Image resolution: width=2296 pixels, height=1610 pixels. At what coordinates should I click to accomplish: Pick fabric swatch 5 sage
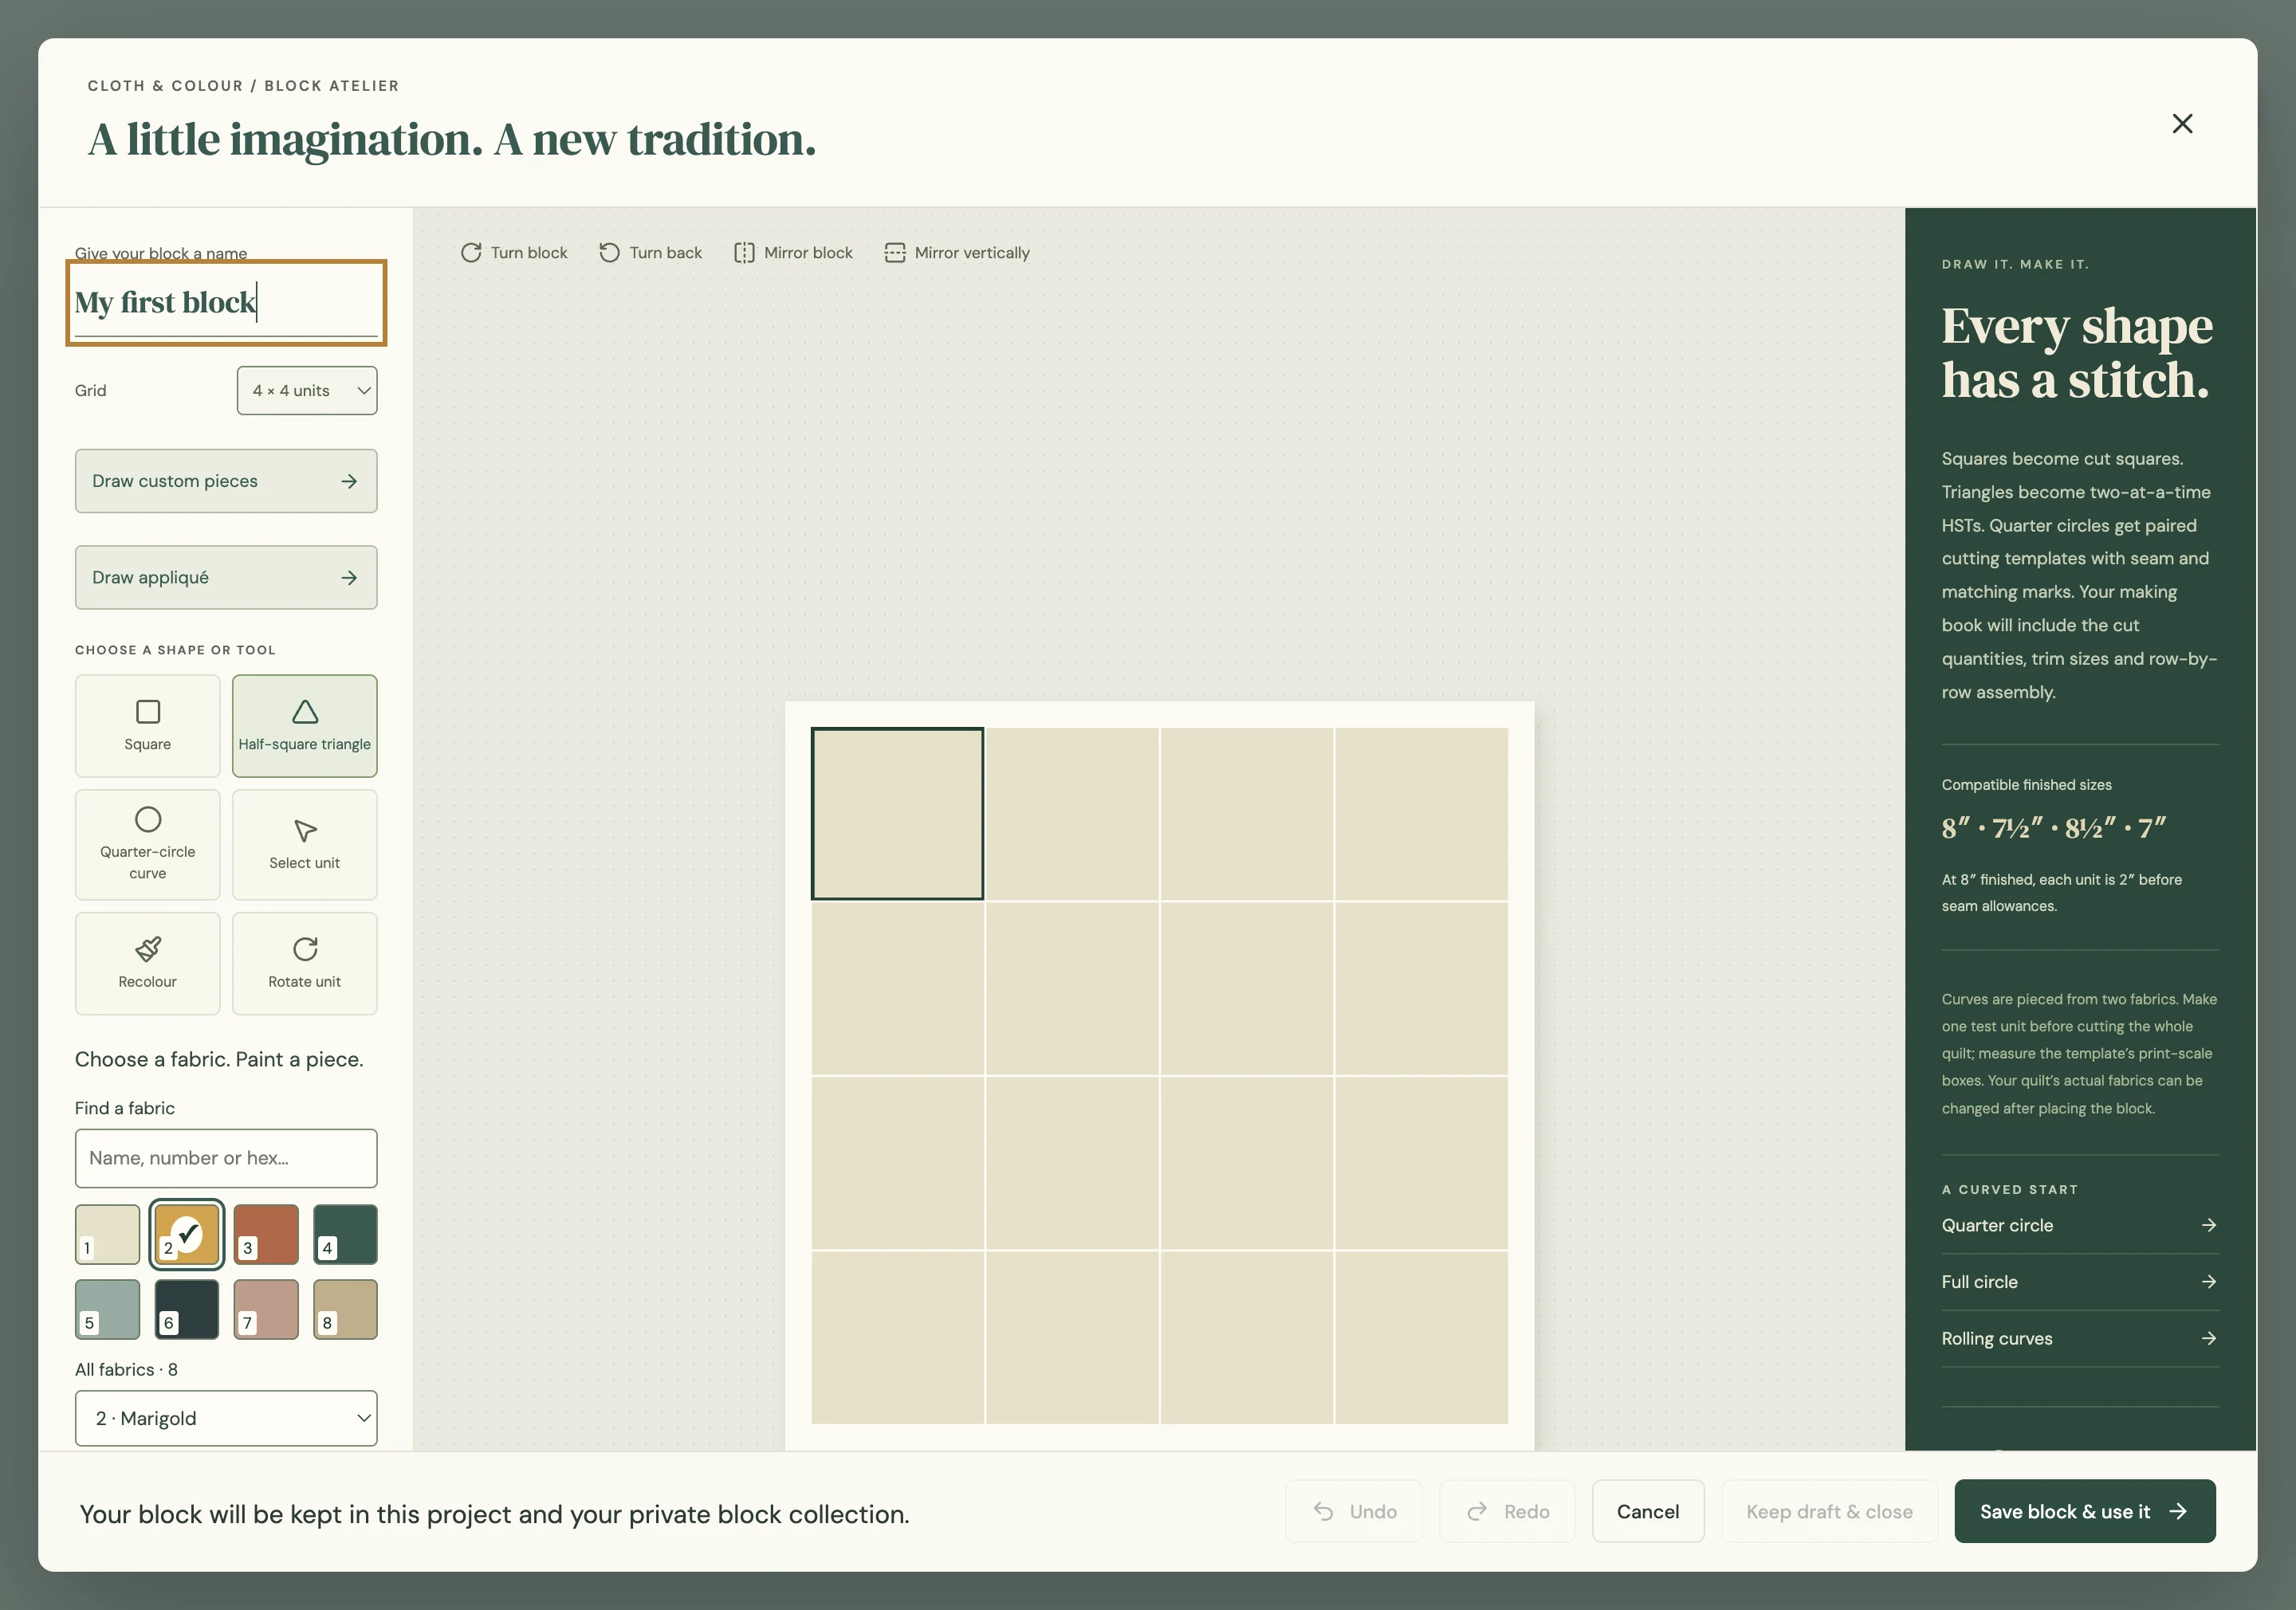(107, 1309)
